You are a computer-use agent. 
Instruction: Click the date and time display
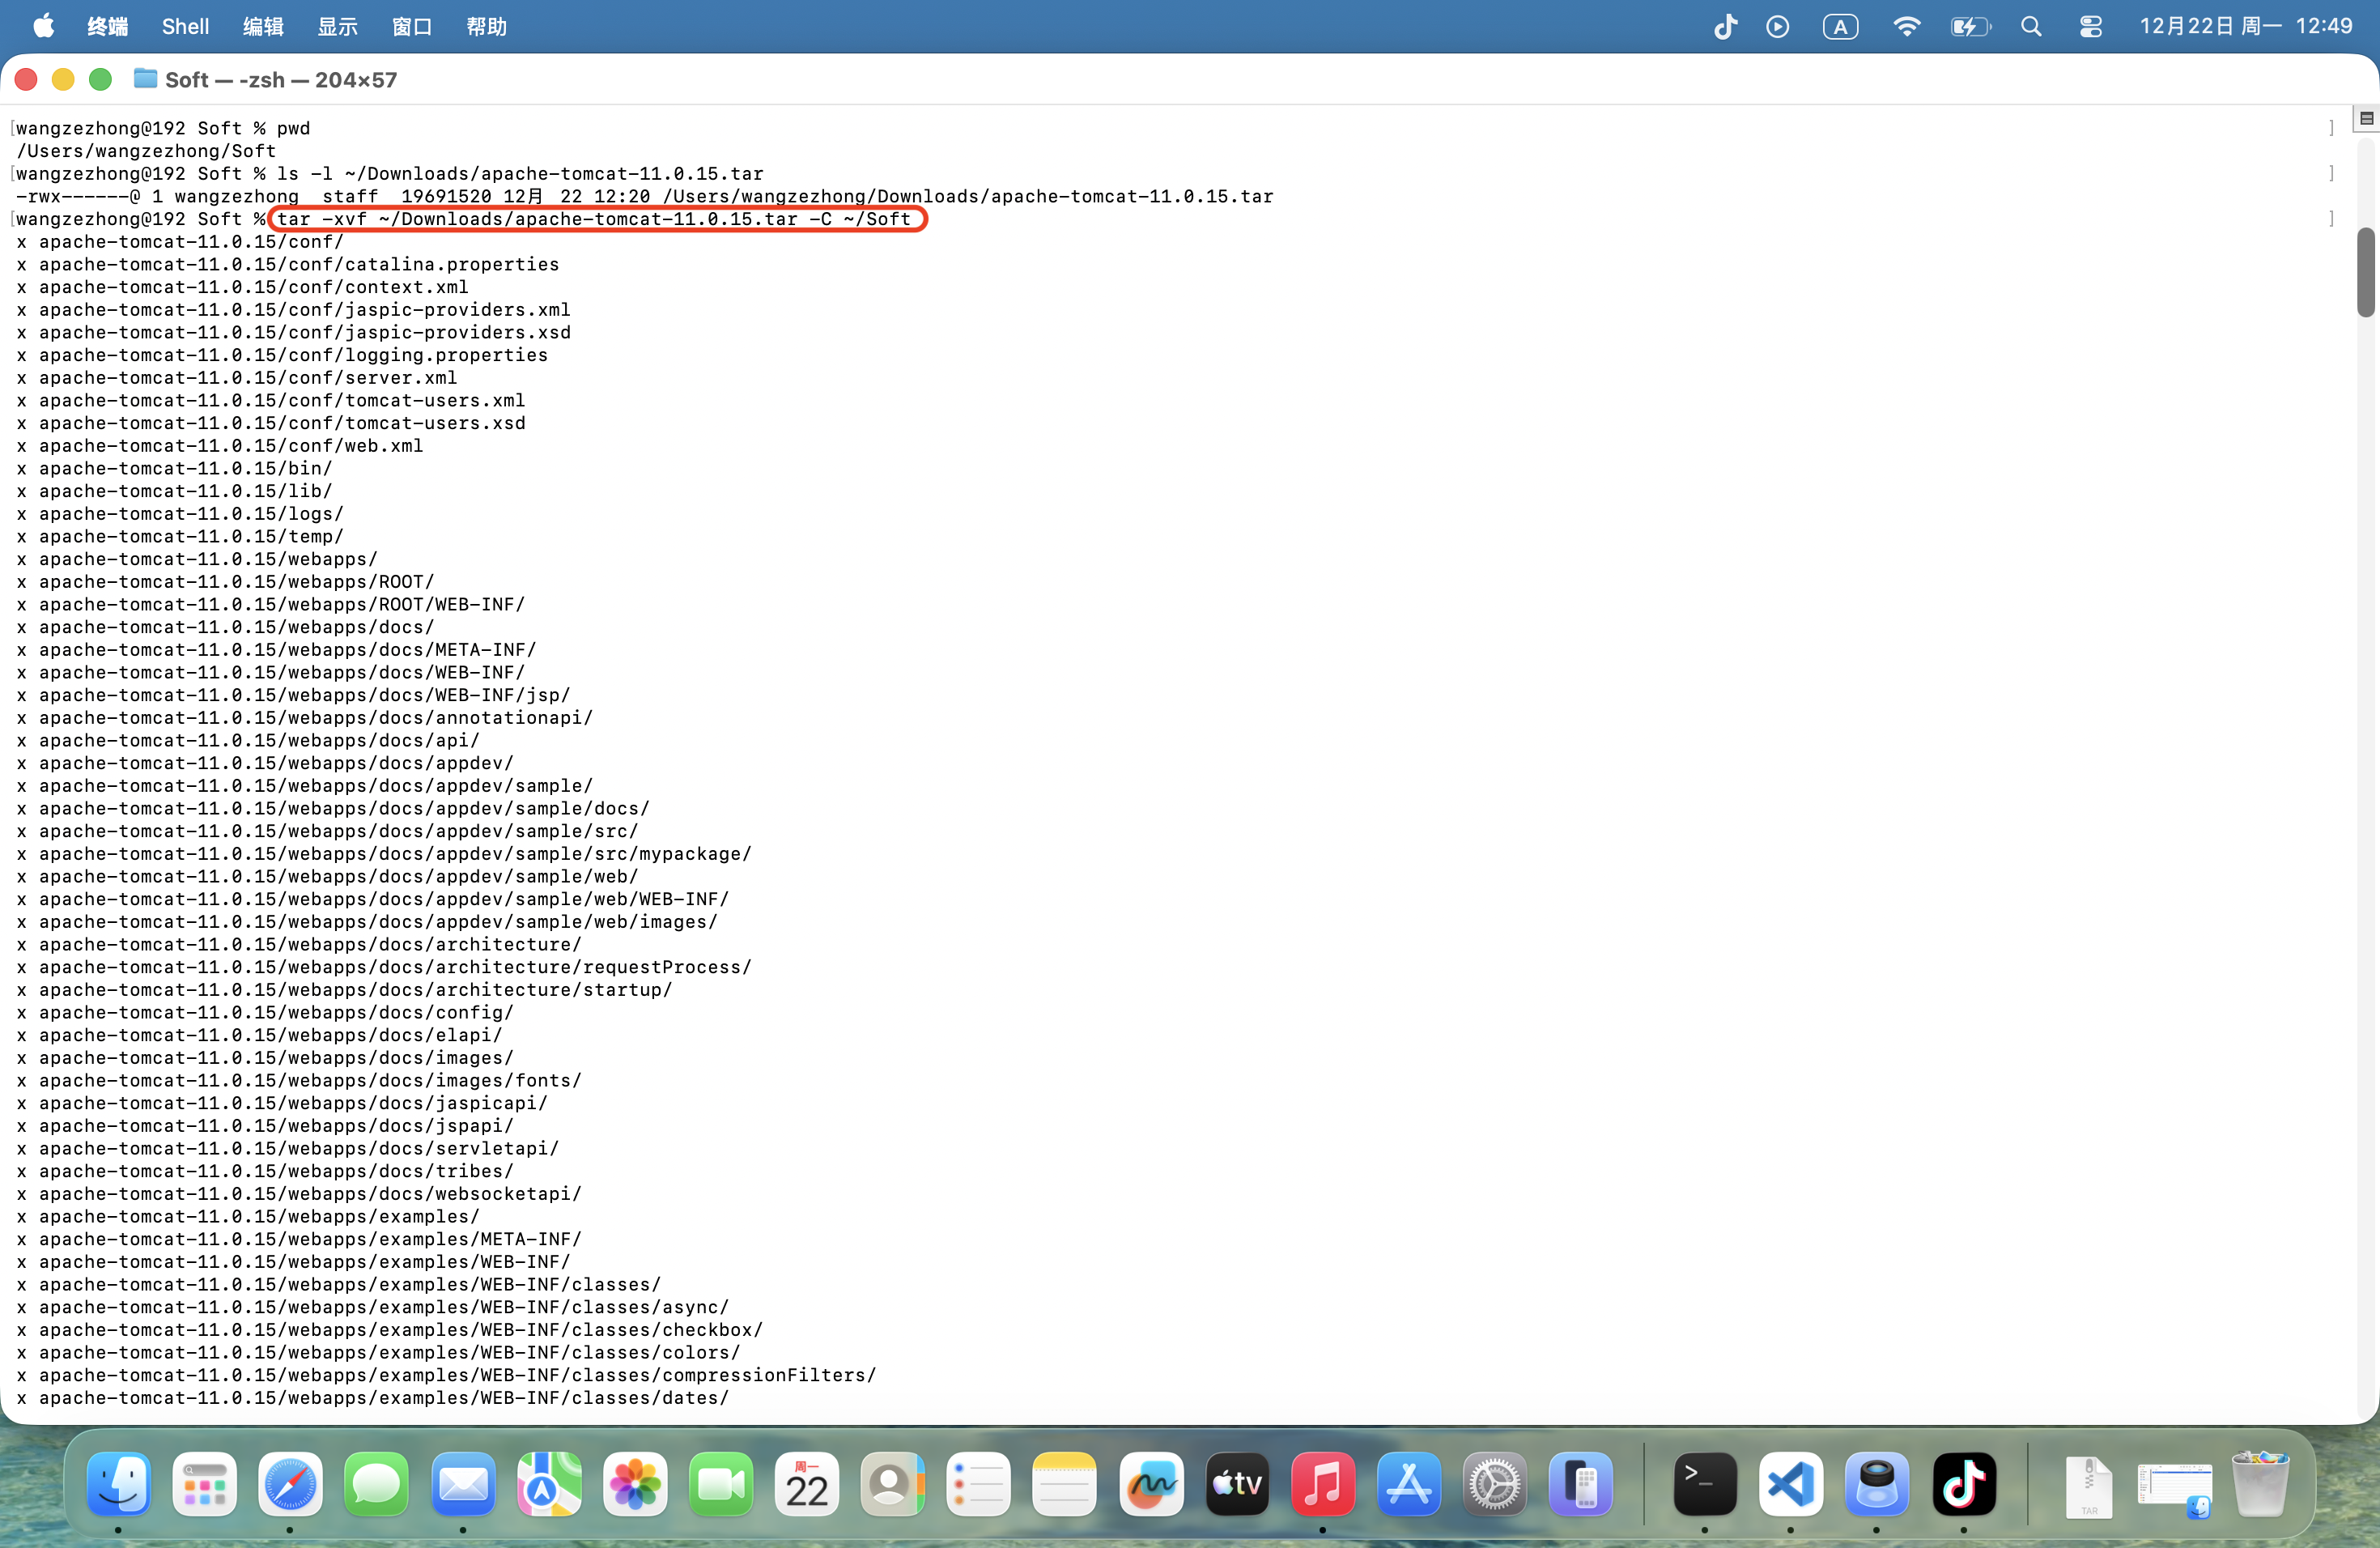tap(2245, 27)
